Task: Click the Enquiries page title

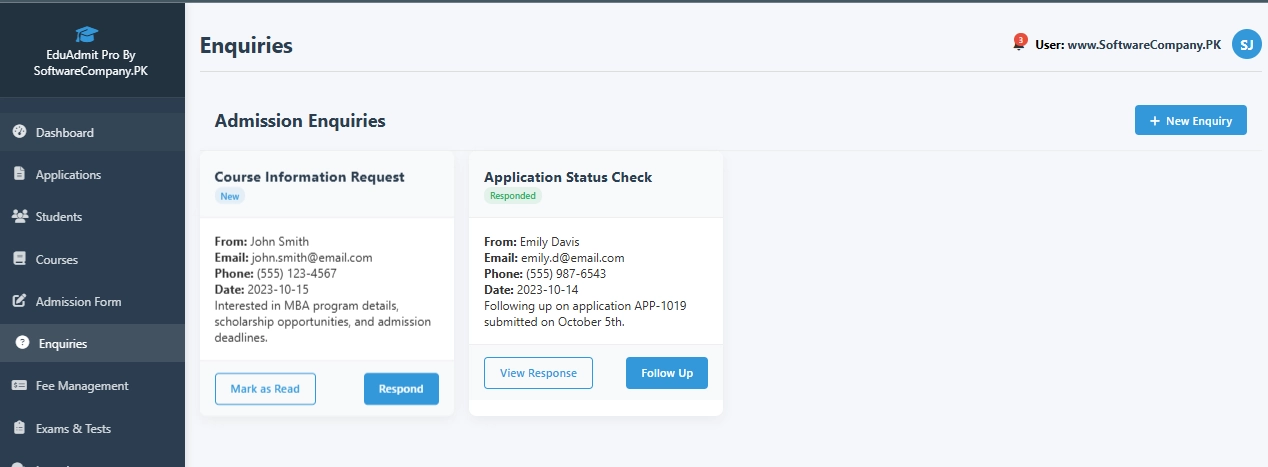Action: click(x=246, y=45)
